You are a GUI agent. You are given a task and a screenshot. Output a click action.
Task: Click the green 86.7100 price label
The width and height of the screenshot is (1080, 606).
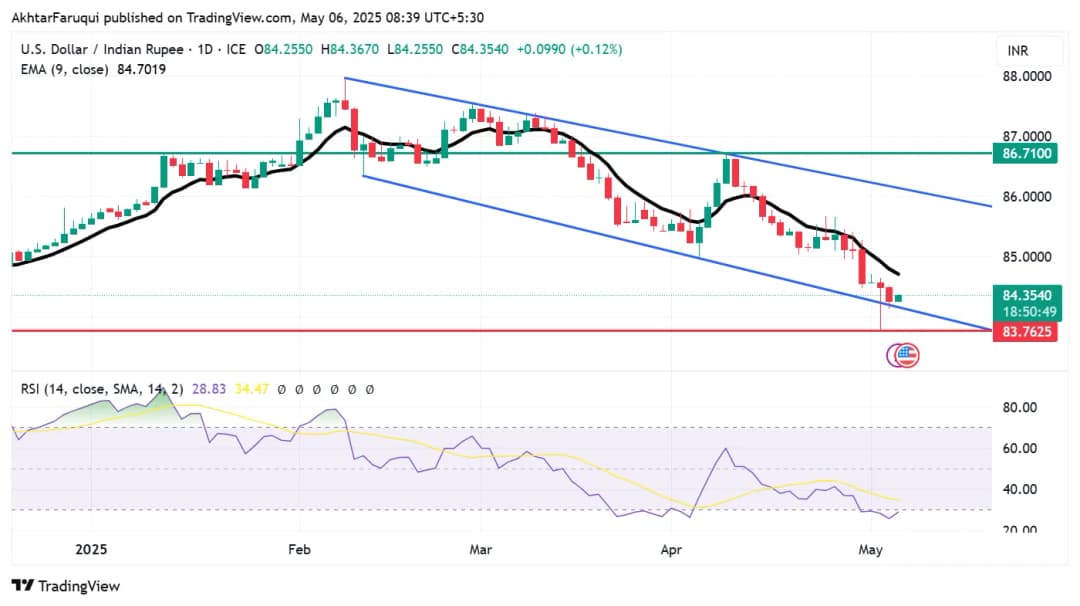[1024, 153]
